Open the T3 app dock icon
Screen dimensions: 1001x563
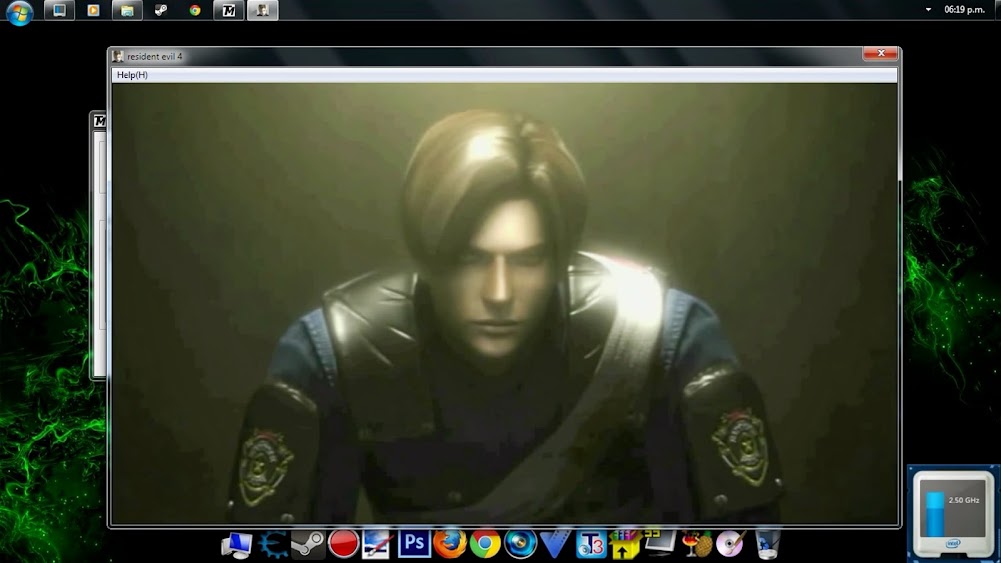point(591,544)
